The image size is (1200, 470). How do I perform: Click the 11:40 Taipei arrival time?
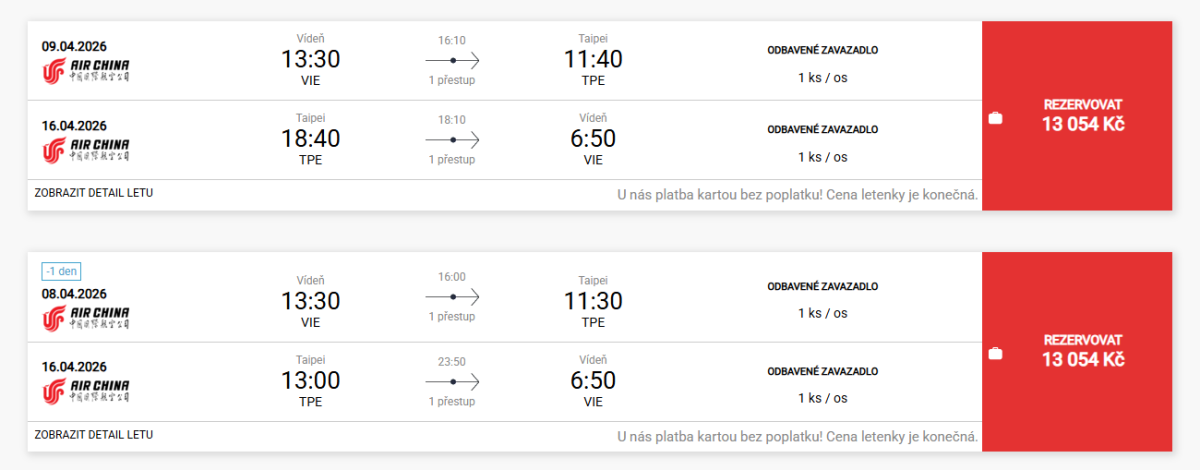(593, 60)
